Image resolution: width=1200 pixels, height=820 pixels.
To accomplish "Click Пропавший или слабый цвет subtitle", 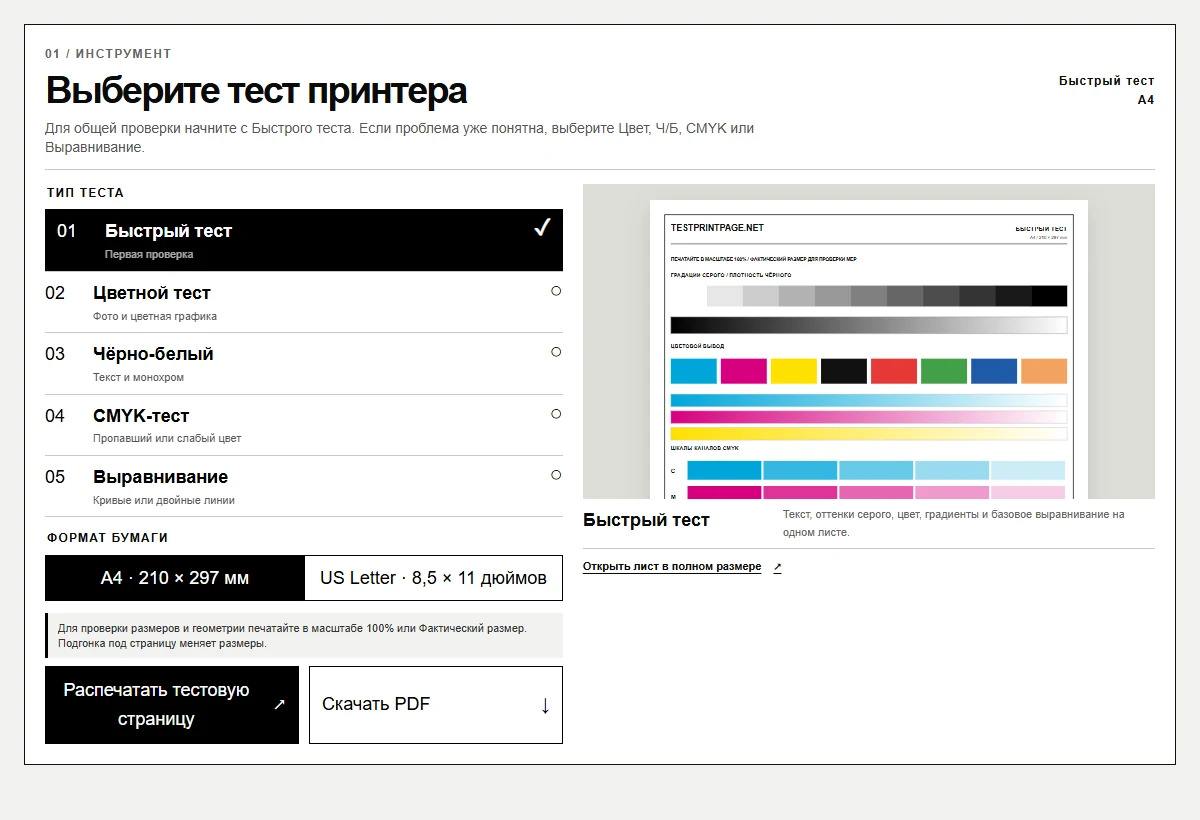I will (167, 438).
